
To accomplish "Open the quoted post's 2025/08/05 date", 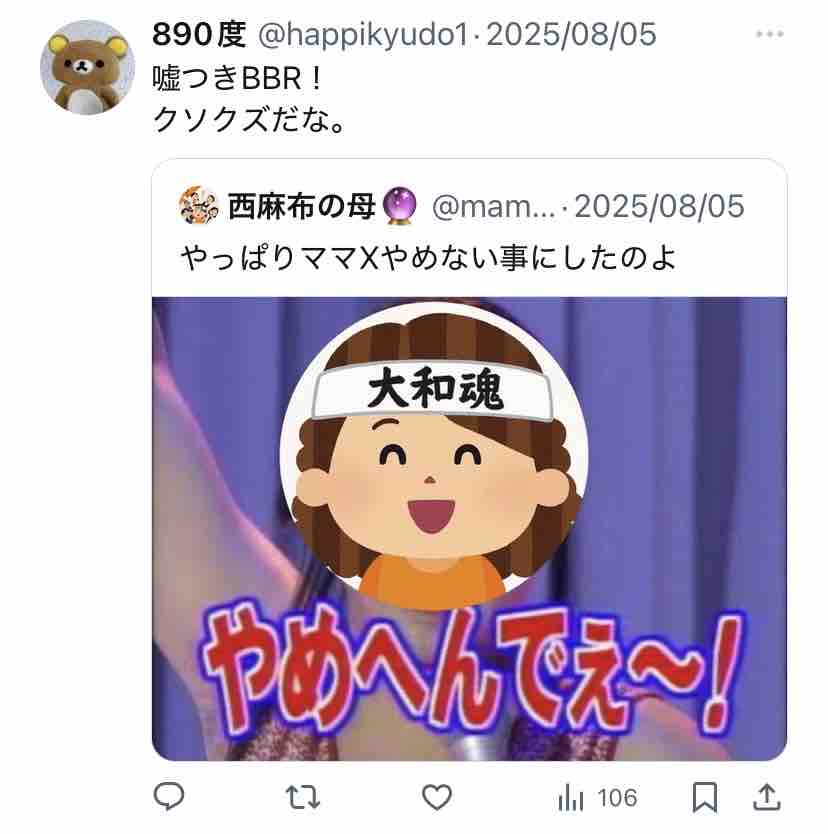I will coord(659,206).
